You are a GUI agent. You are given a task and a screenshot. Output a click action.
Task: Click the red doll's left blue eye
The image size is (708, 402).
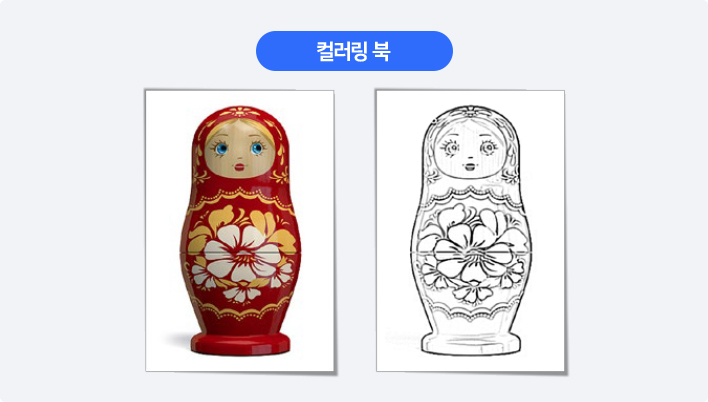pyautogui.click(x=221, y=148)
